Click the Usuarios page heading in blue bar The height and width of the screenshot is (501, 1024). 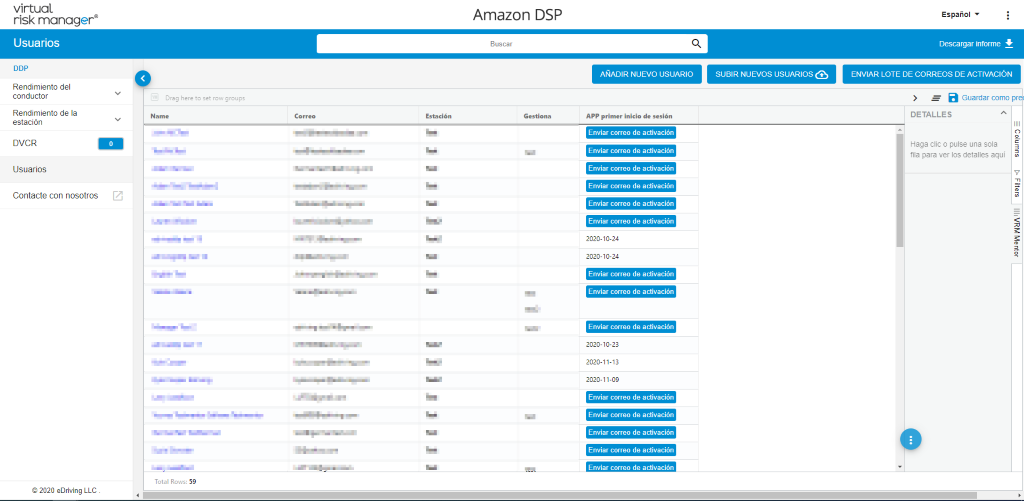click(37, 43)
